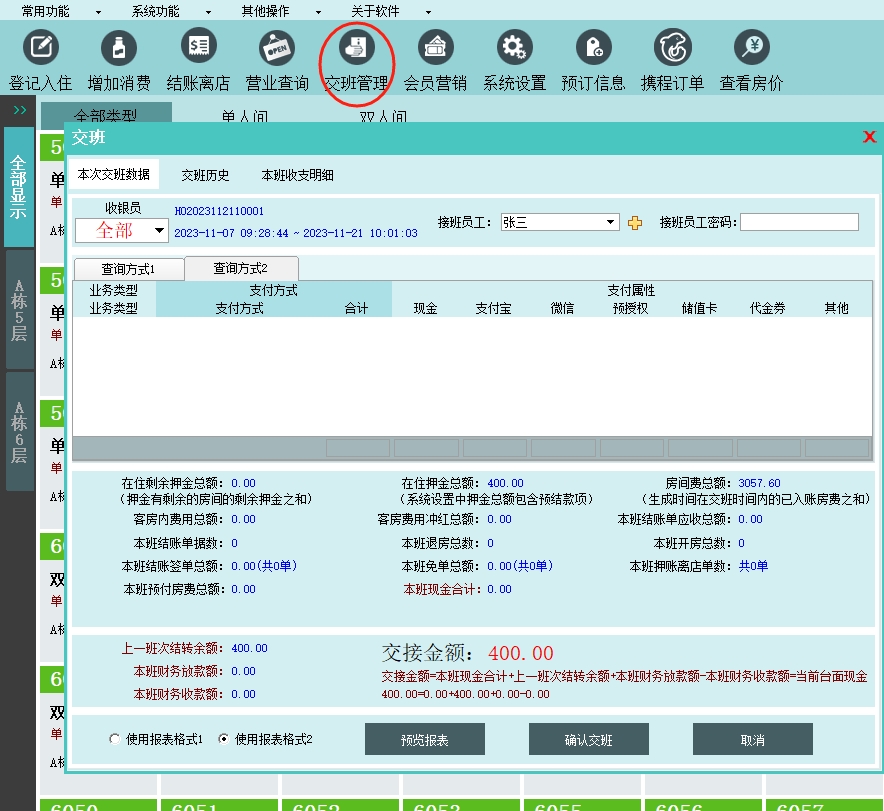
Task: Click the 确认交班 confirm button
Action: click(588, 740)
